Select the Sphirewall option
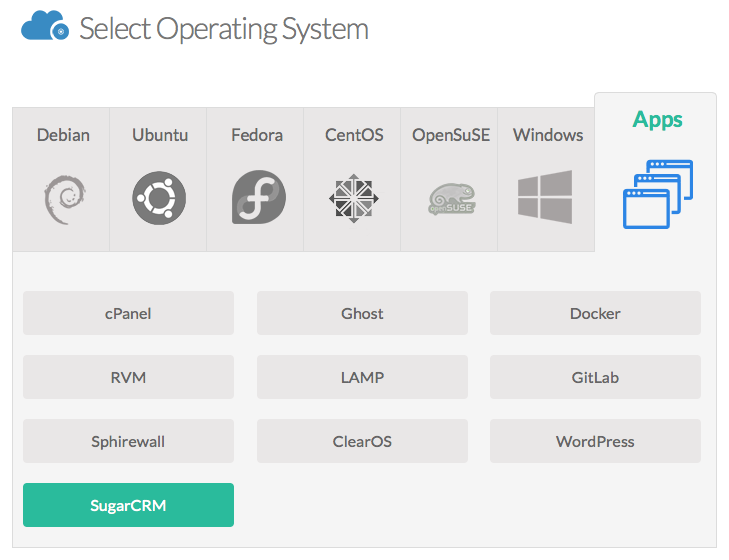 pos(128,441)
